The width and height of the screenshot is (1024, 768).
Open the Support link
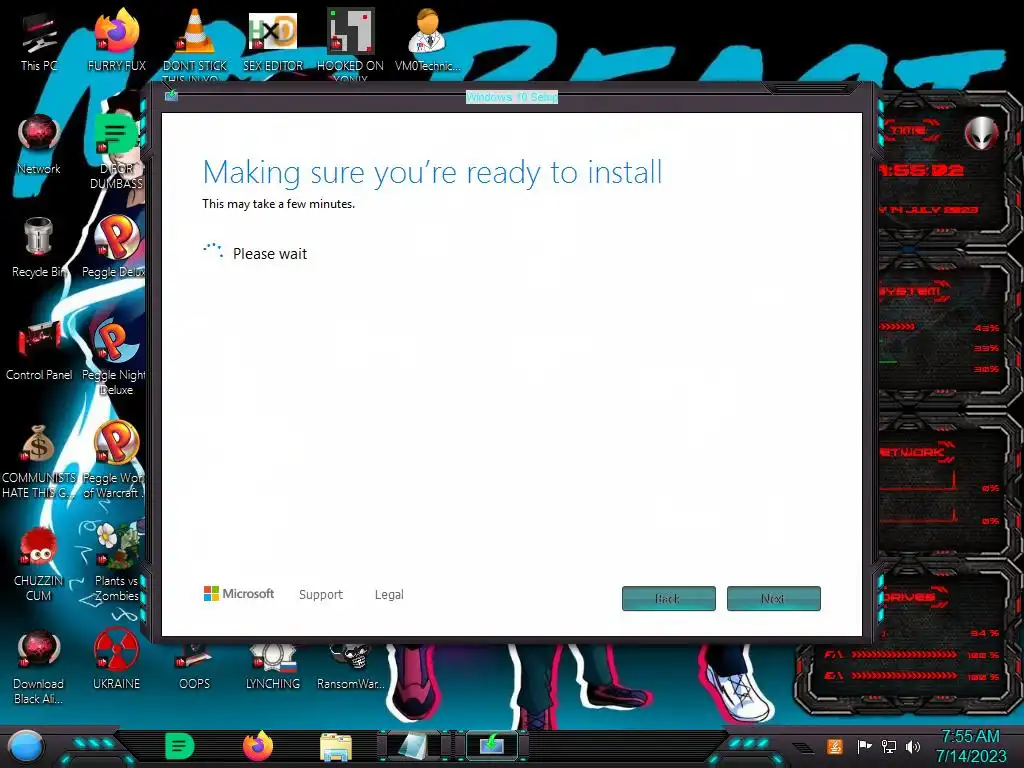click(321, 594)
